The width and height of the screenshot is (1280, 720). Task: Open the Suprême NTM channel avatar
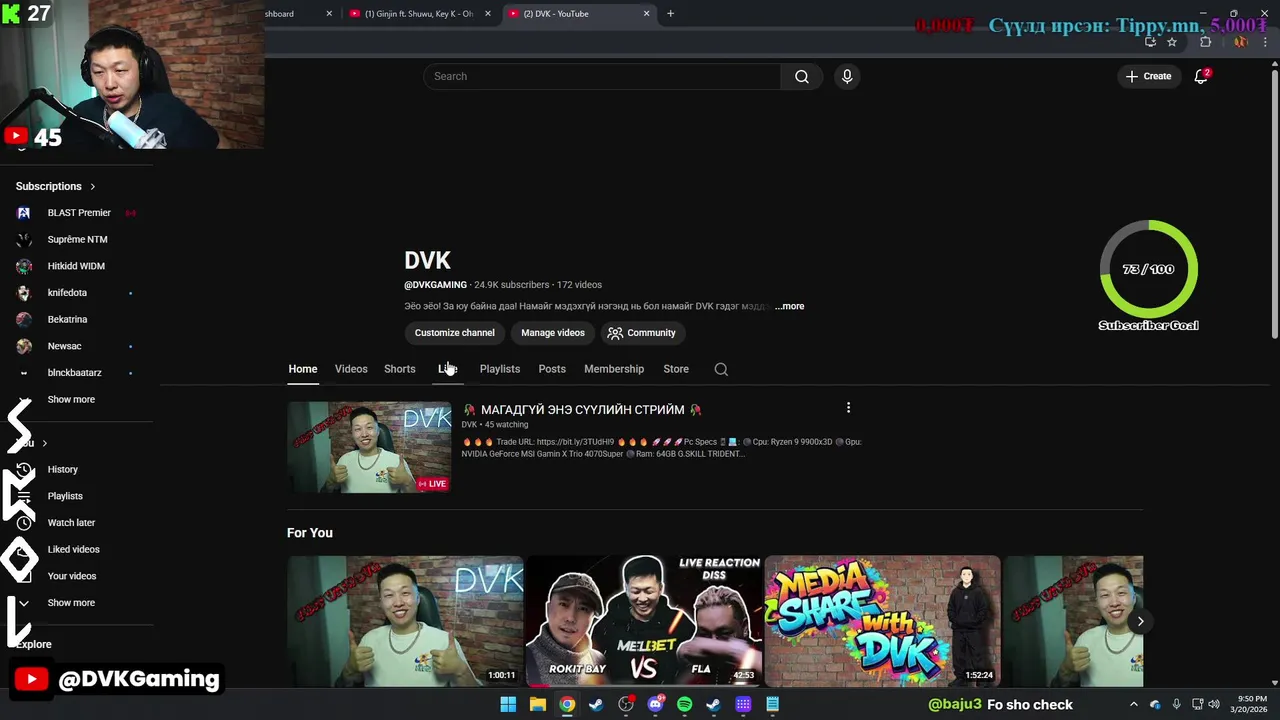tap(24, 239)
